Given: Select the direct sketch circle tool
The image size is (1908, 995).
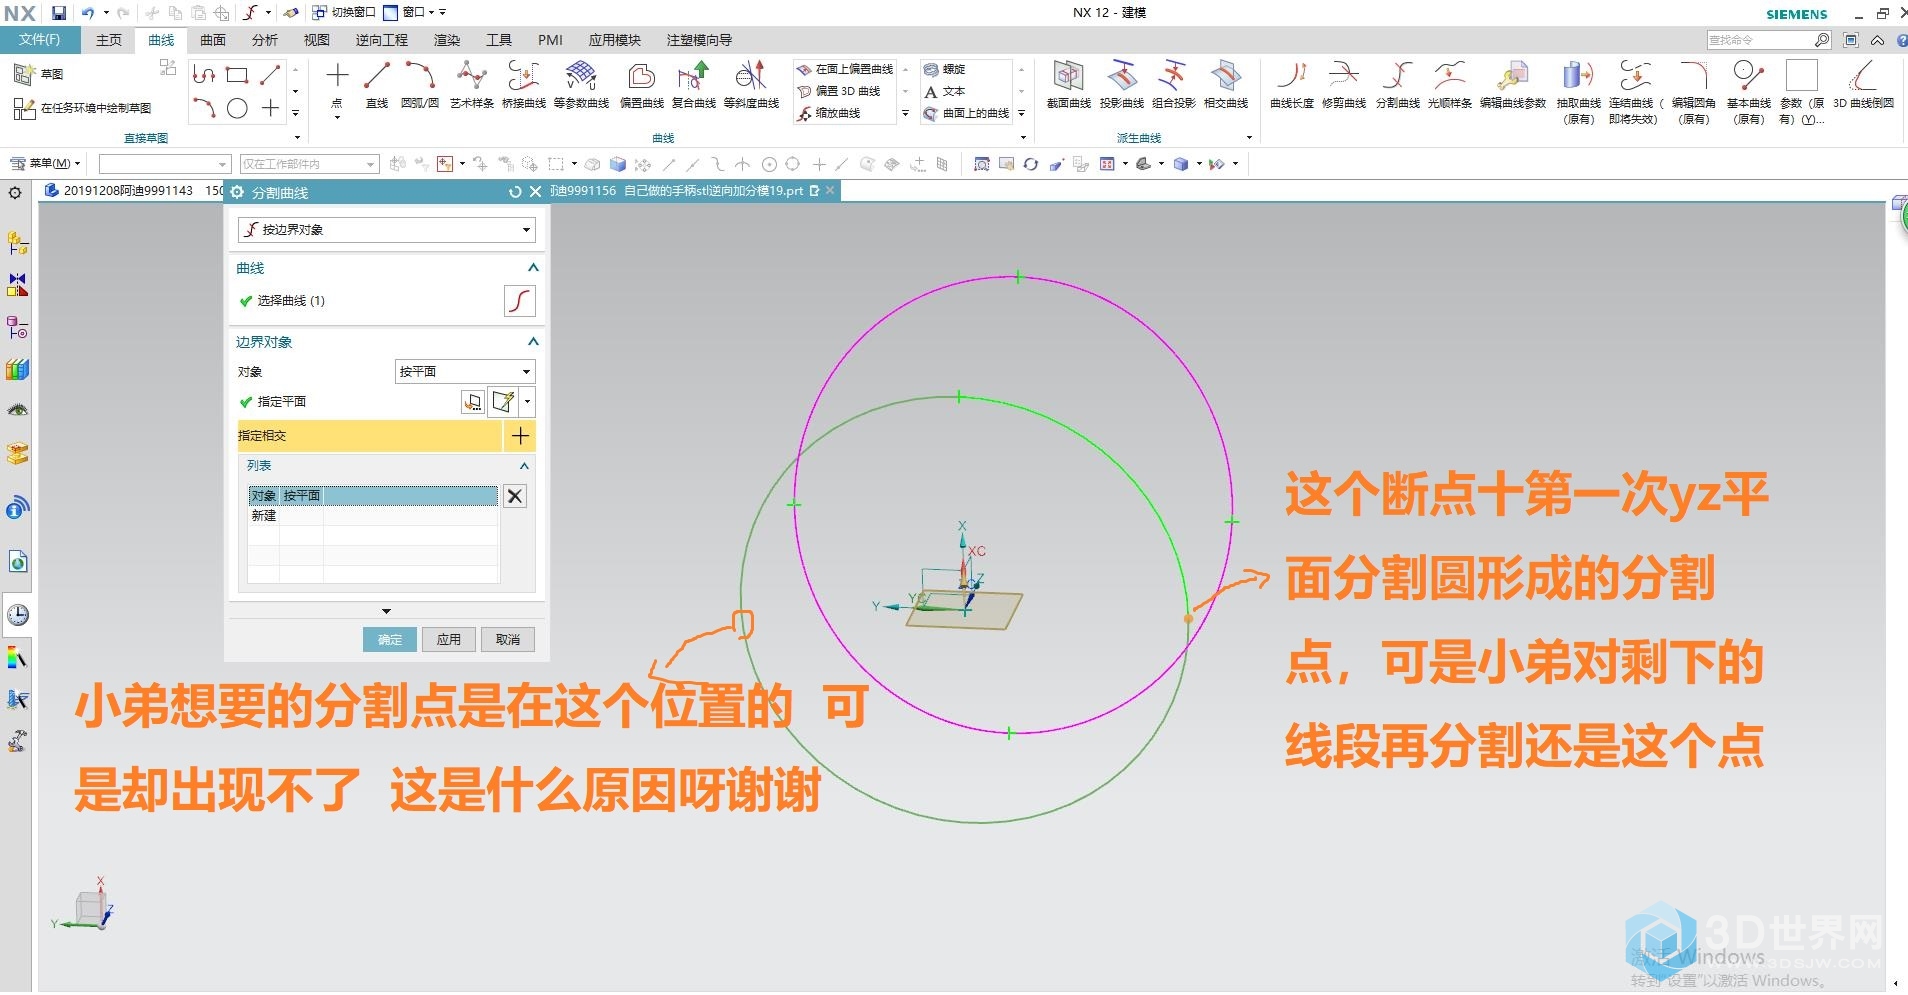Looking at the screenshot, I should tap(237, 109).
